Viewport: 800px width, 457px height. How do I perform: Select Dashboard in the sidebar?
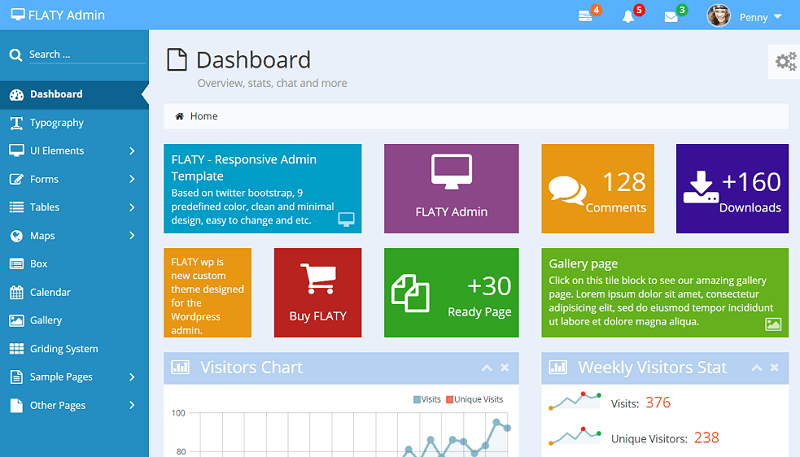click(x=74, y=94)
